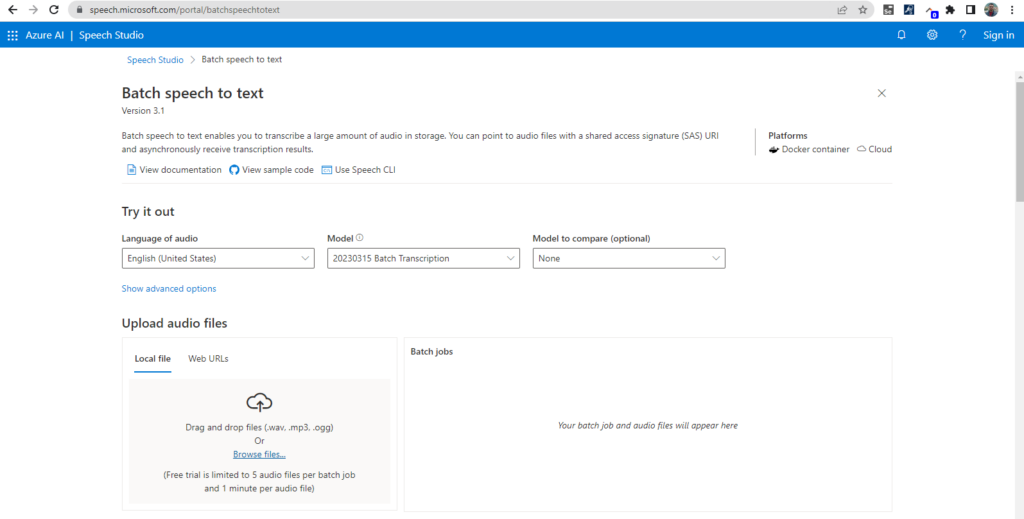The image size is (1024, 519).
Task: Click the browser forward arrow
Action: 33,10
